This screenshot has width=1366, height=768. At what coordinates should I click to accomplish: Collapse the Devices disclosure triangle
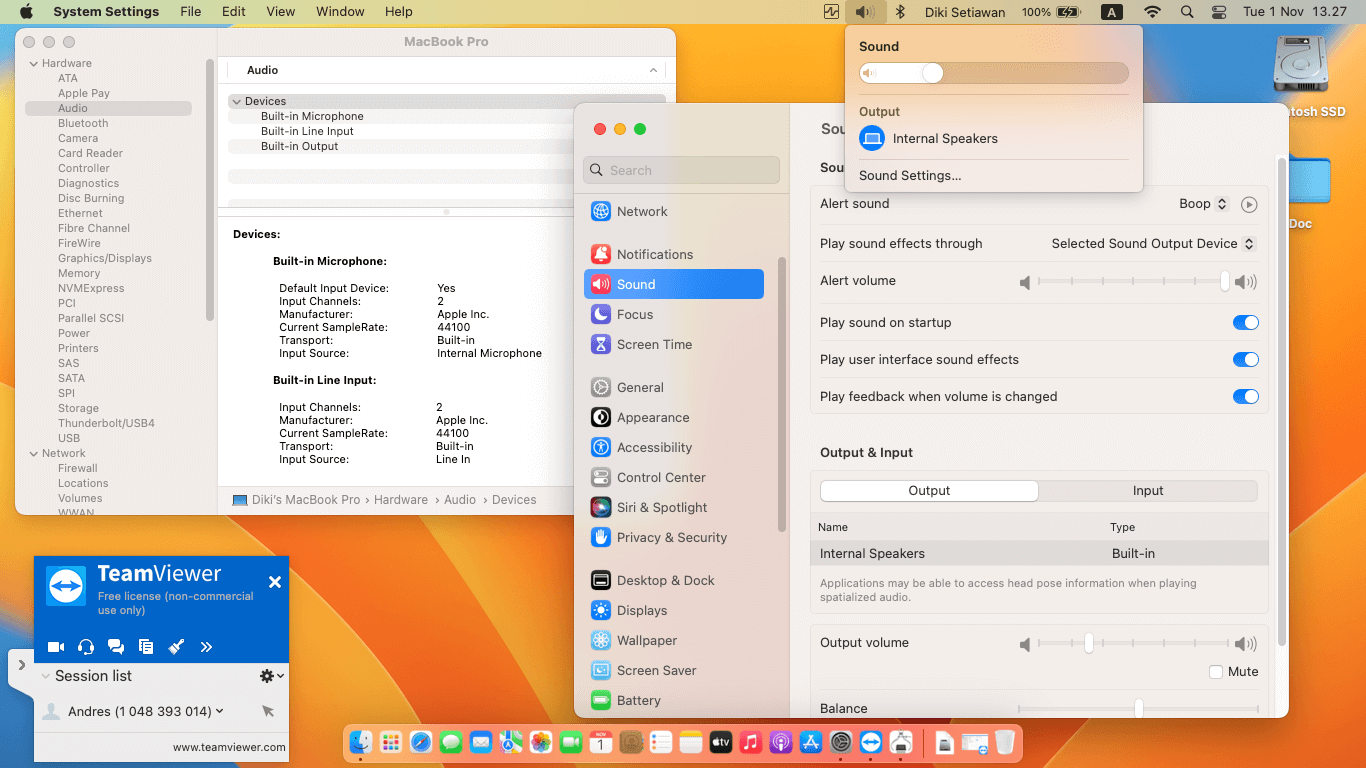(237, 101)
